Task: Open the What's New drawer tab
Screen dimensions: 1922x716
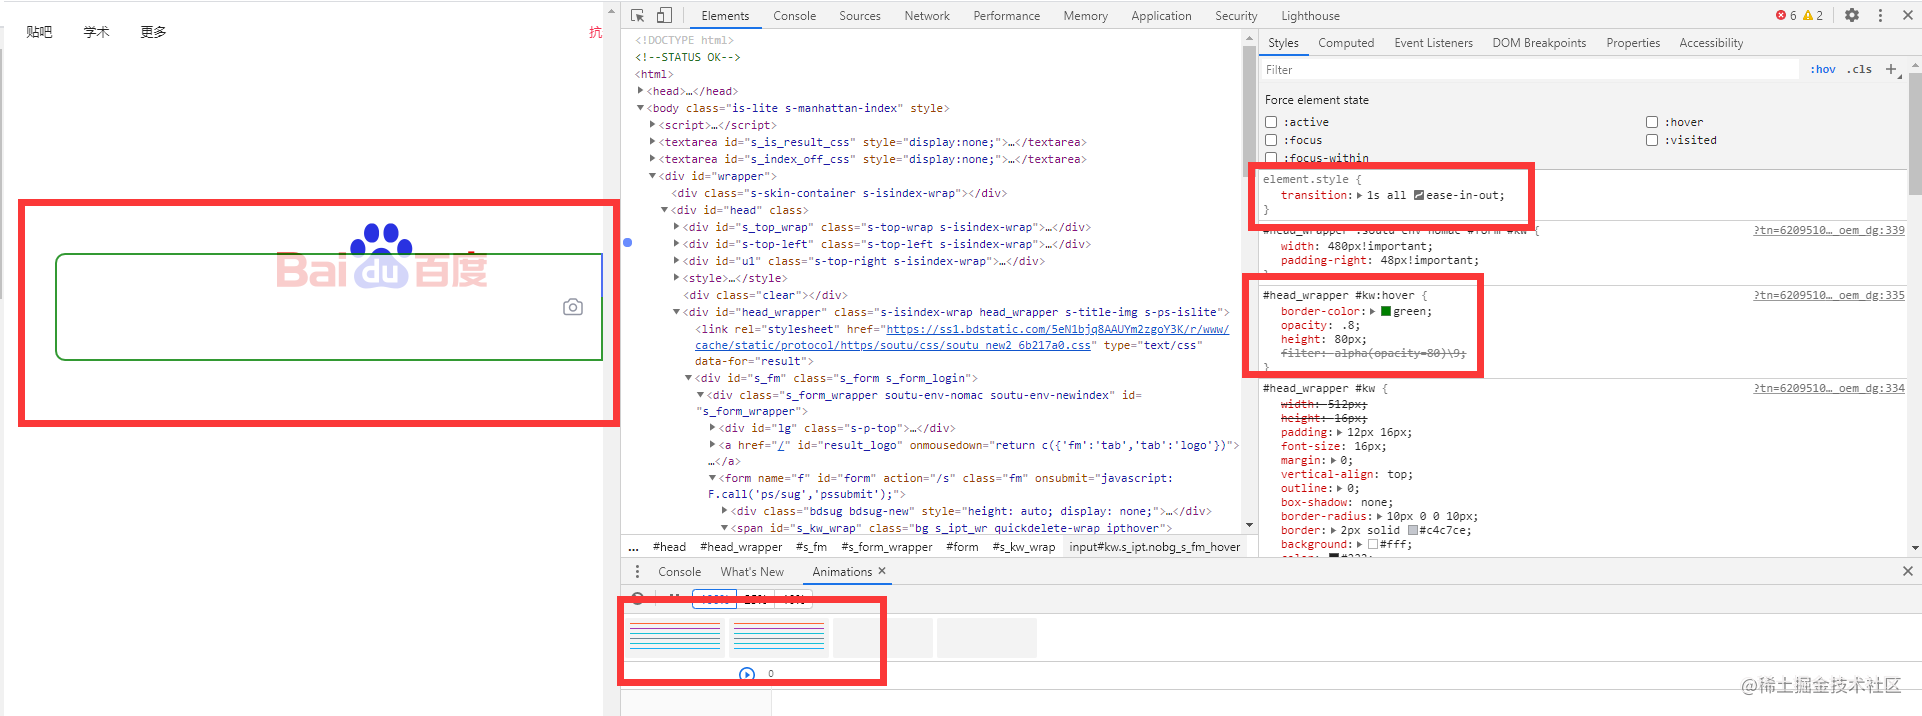Action: pos(752,572)
